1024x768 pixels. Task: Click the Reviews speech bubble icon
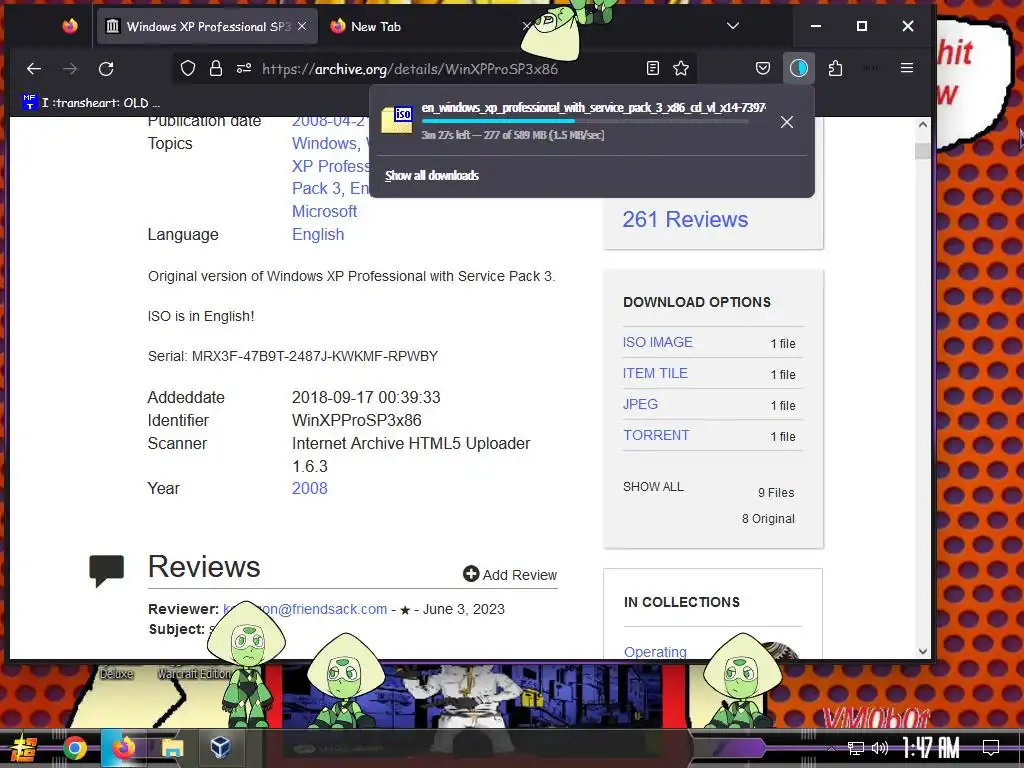click(106, 570)
